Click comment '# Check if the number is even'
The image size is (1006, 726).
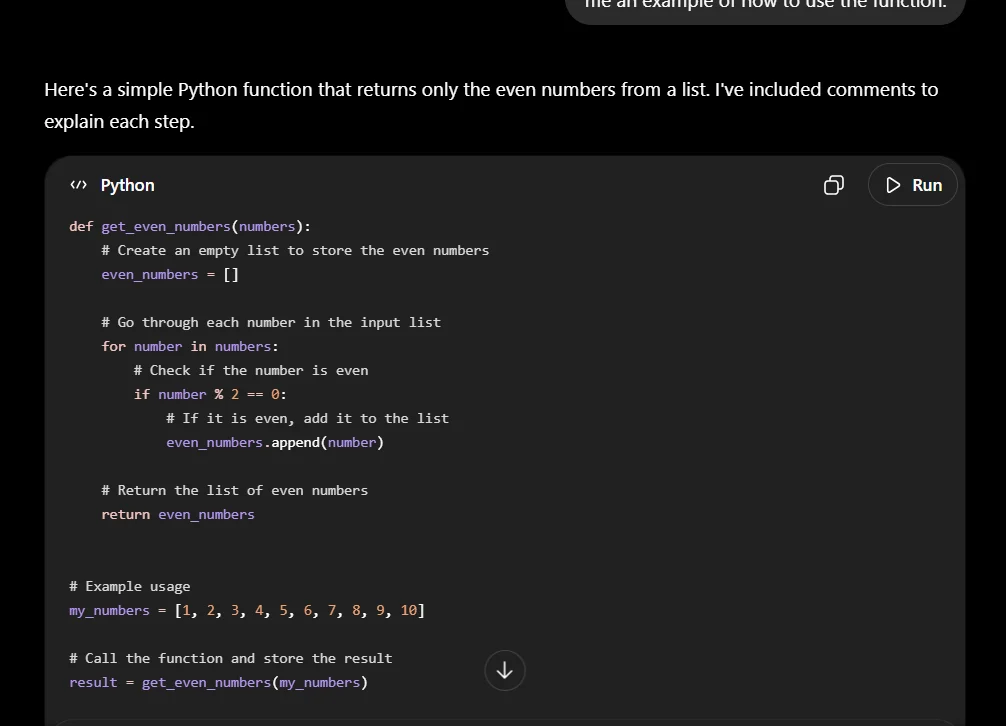coord(251,371)
